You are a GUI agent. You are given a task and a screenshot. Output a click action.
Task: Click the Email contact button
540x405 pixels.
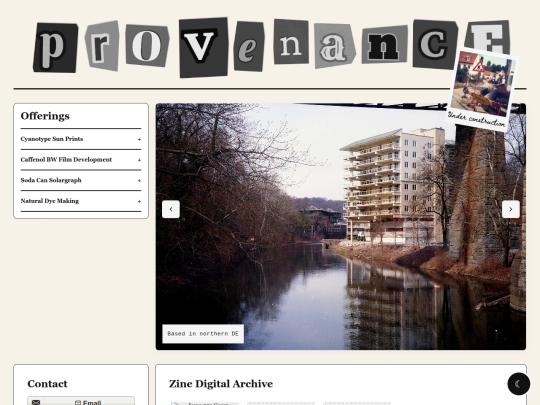(81, 402)
